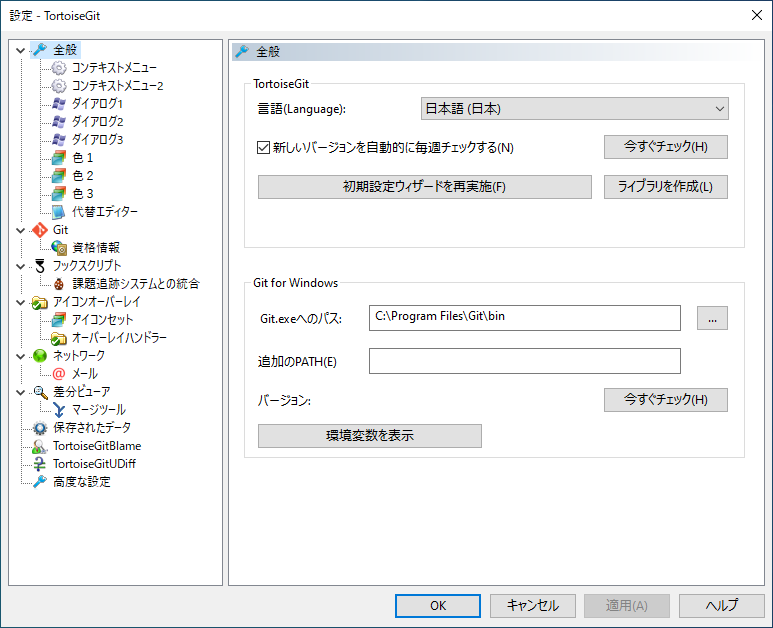Click the アイコンセット icon
This screenshot has height=628, width=773.
tap(59, 320)
